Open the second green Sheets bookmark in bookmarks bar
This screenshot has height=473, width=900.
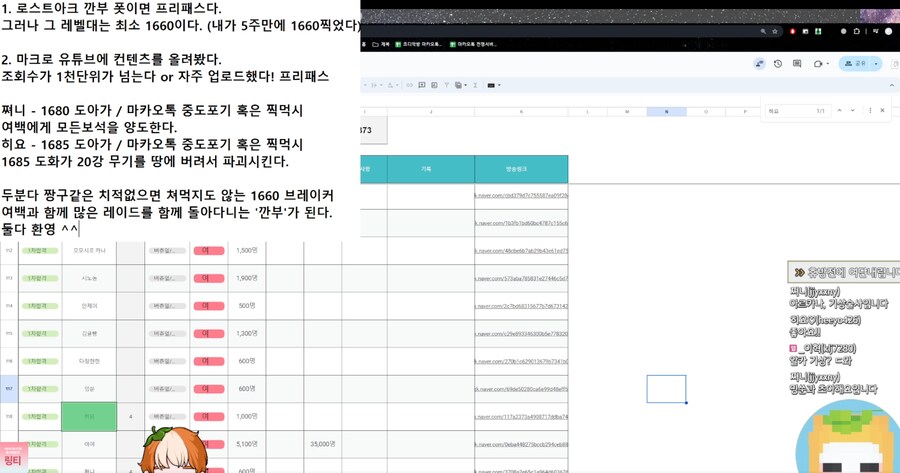point(473,44)
